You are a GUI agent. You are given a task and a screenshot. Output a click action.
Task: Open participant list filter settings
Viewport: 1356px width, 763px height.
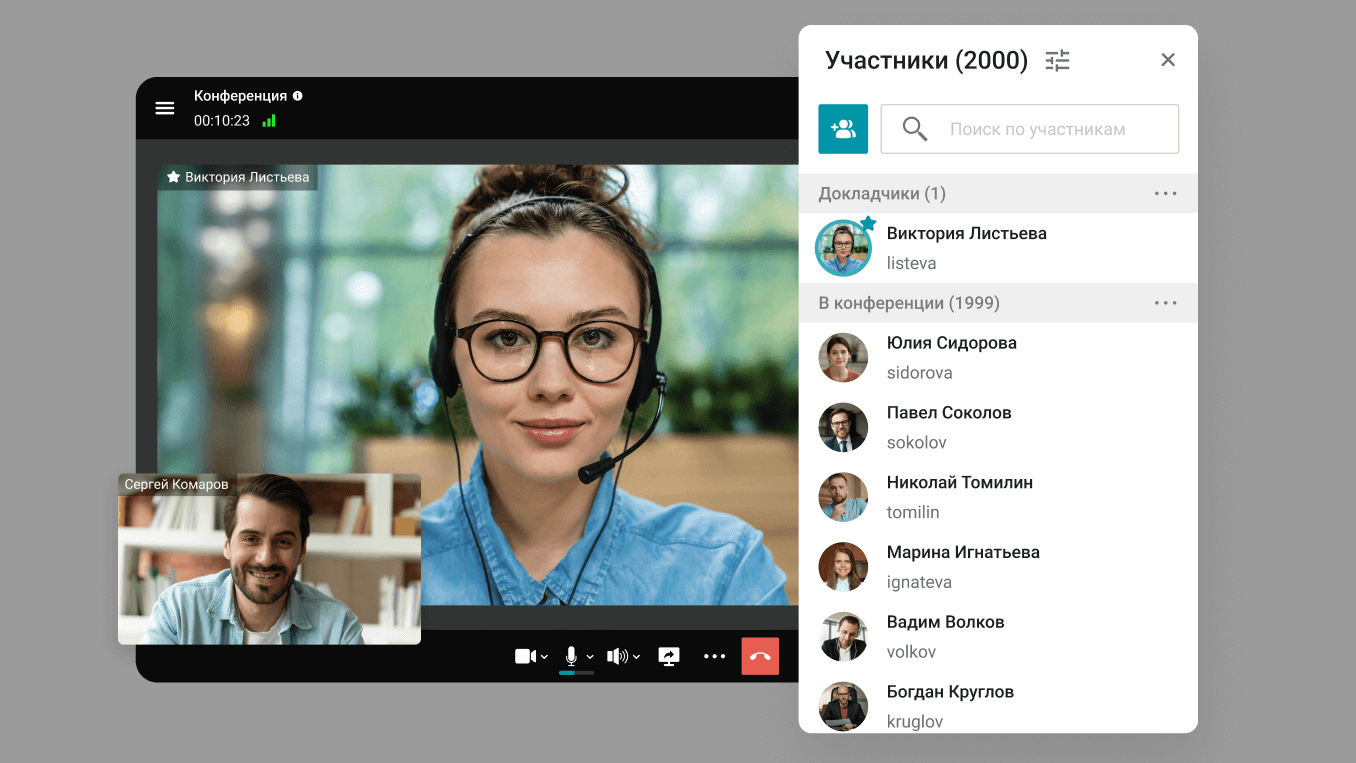coord(1057,60)
